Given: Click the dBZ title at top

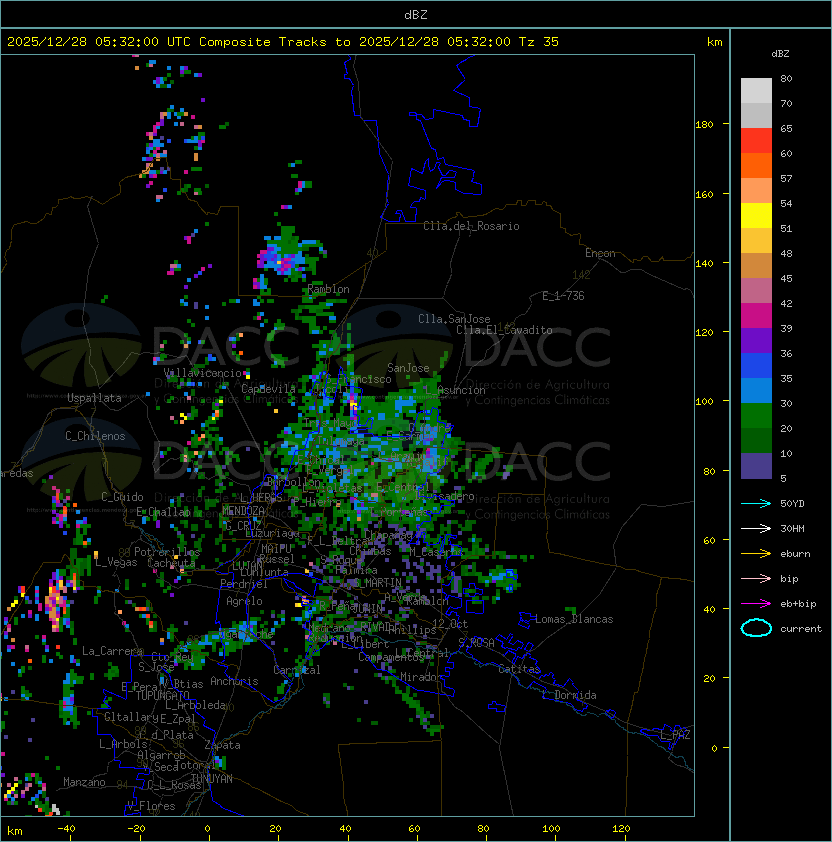Looking at the screenshot, I should pyautogui.click(x=416, y=14).
